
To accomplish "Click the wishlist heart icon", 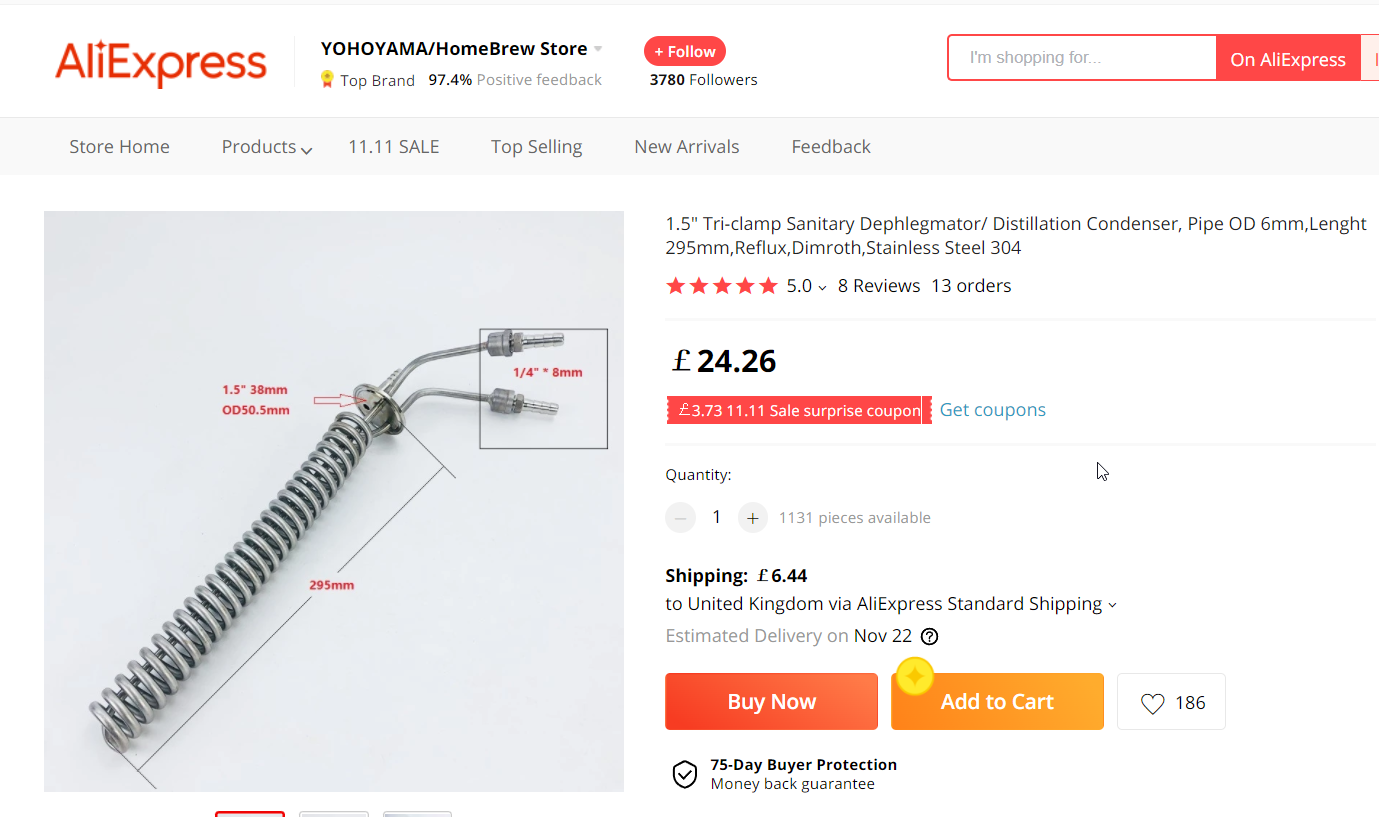I will pos(1152,703).
